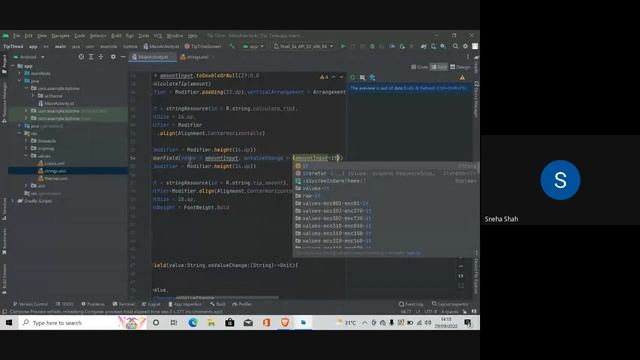Open the Layout Inspector panel
Screen dimensions: 640x360
(450, 304)
